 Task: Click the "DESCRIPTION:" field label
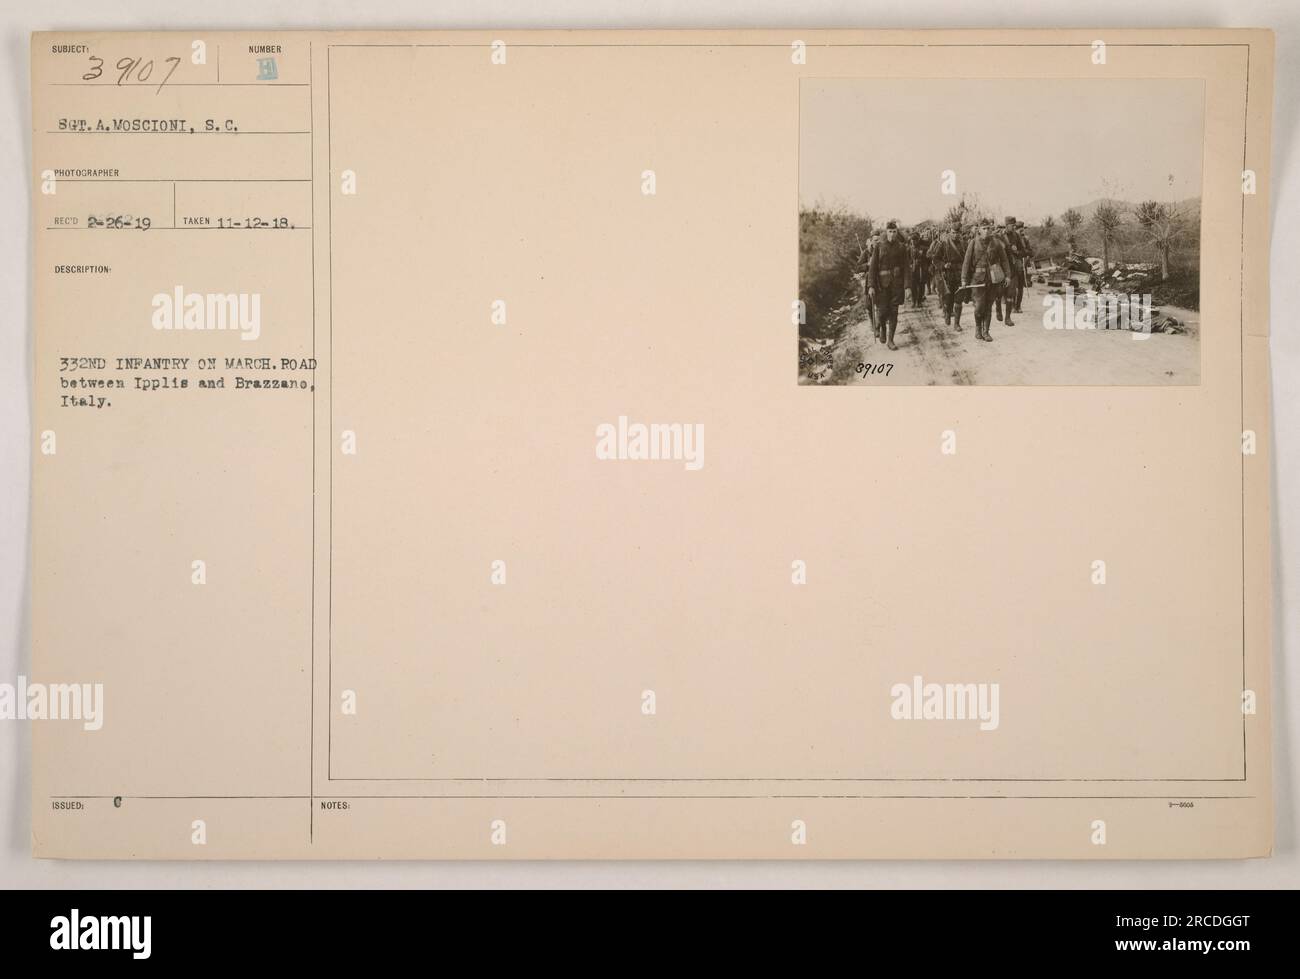[x=85, y=270]
